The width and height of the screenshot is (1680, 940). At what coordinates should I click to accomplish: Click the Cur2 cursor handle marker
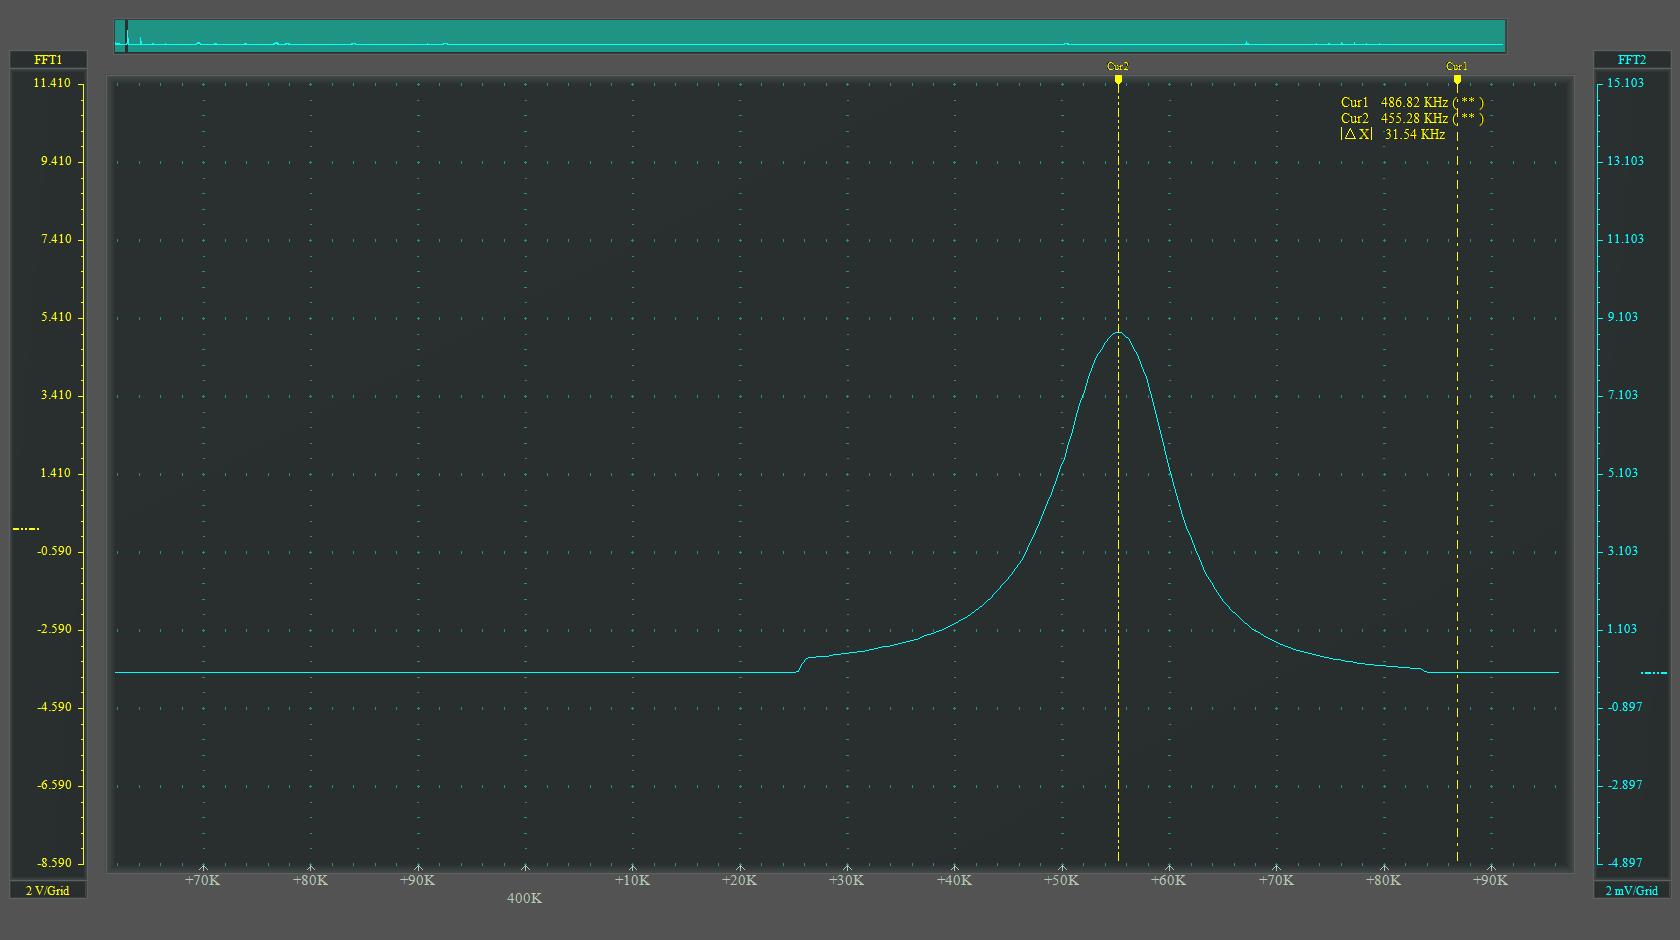(1118, 78)
